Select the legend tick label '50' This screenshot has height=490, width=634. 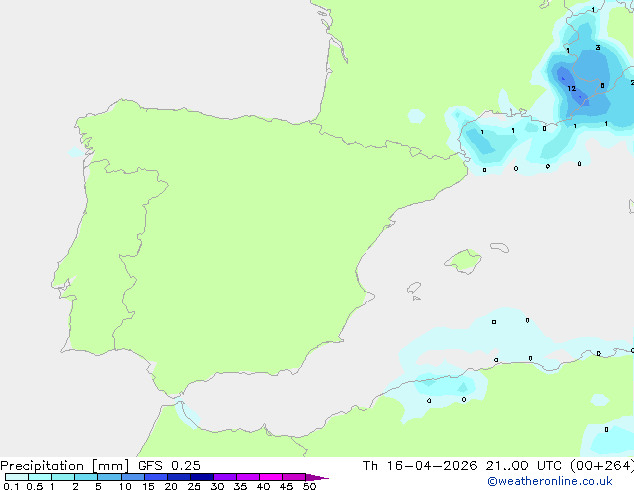pyautogui.click(x=309, y=486)
